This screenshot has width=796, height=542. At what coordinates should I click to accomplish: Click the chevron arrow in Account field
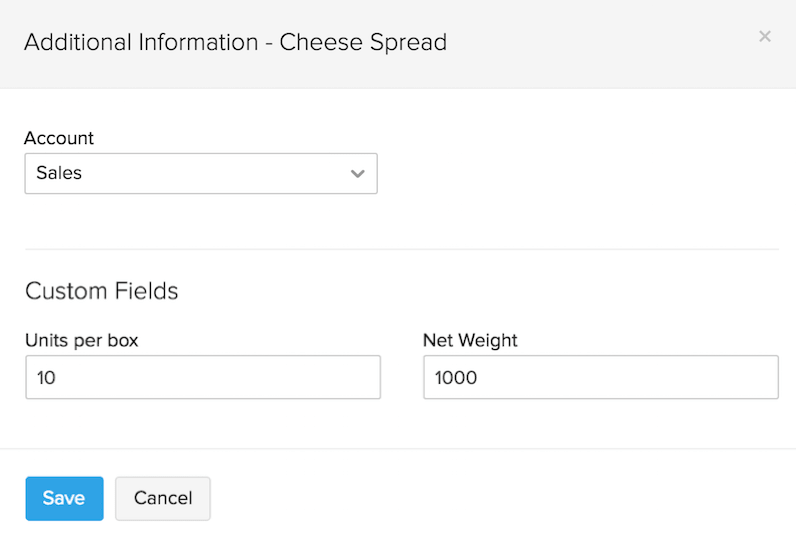tap(358, 174)
